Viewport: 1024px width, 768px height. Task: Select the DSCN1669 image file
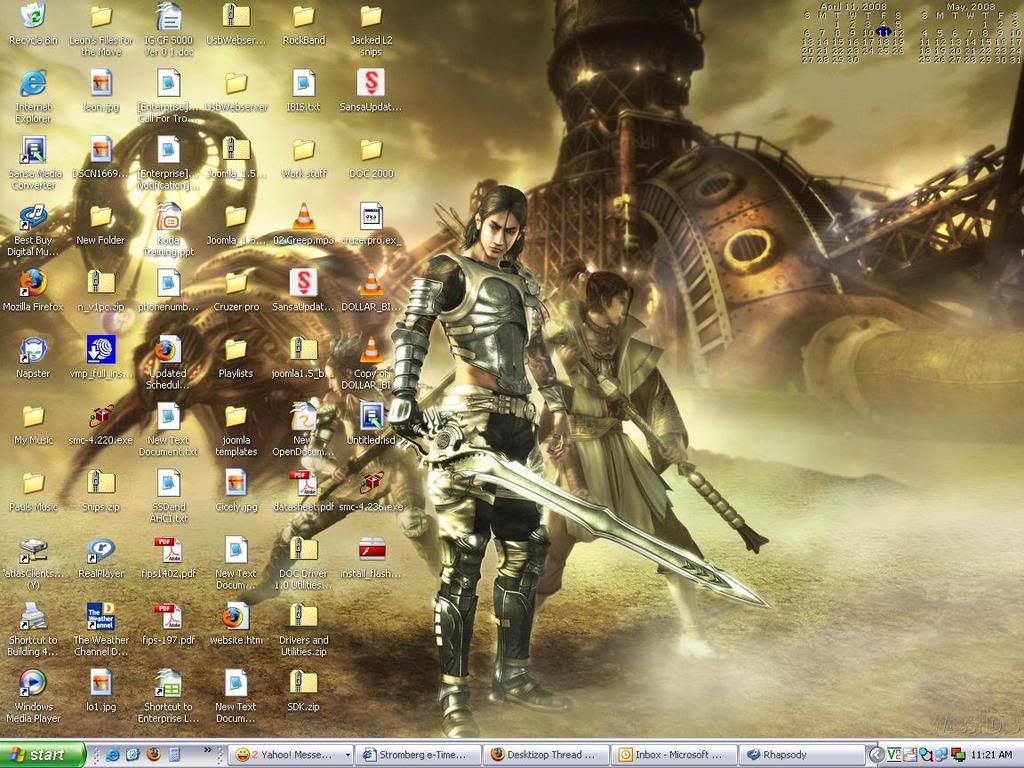point(101,157)
